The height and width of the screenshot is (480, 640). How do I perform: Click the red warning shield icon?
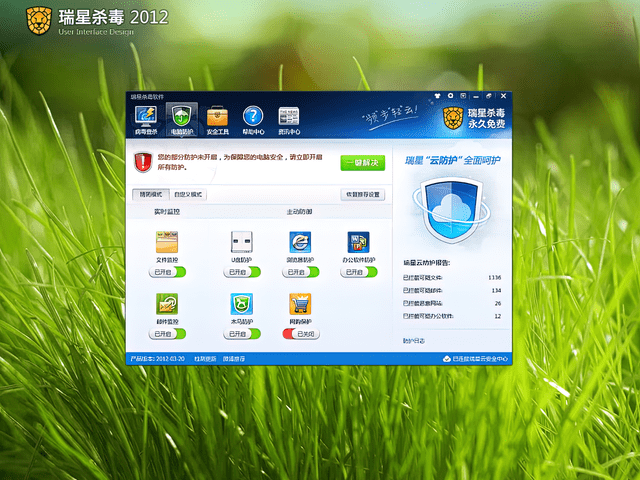click(143, 162)
